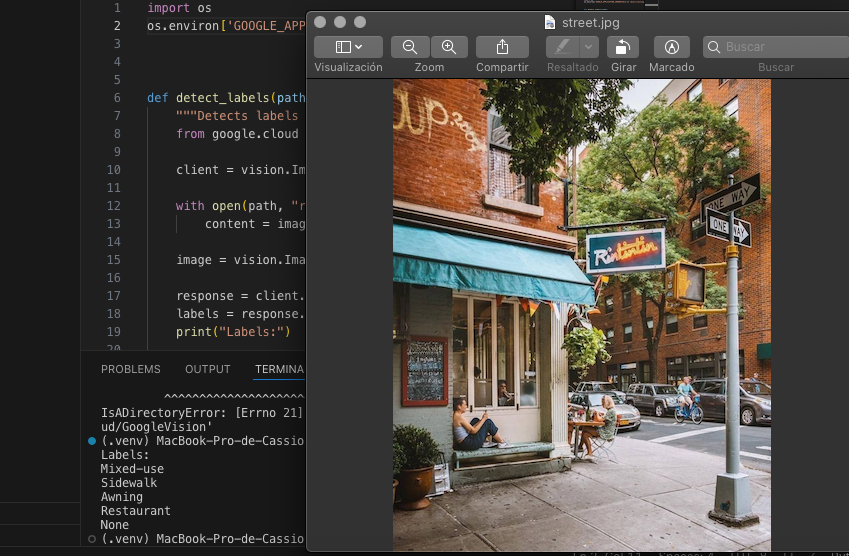Rotate the image with the Girar button
This screenshot has width=849, height=556.
(623, 47)
